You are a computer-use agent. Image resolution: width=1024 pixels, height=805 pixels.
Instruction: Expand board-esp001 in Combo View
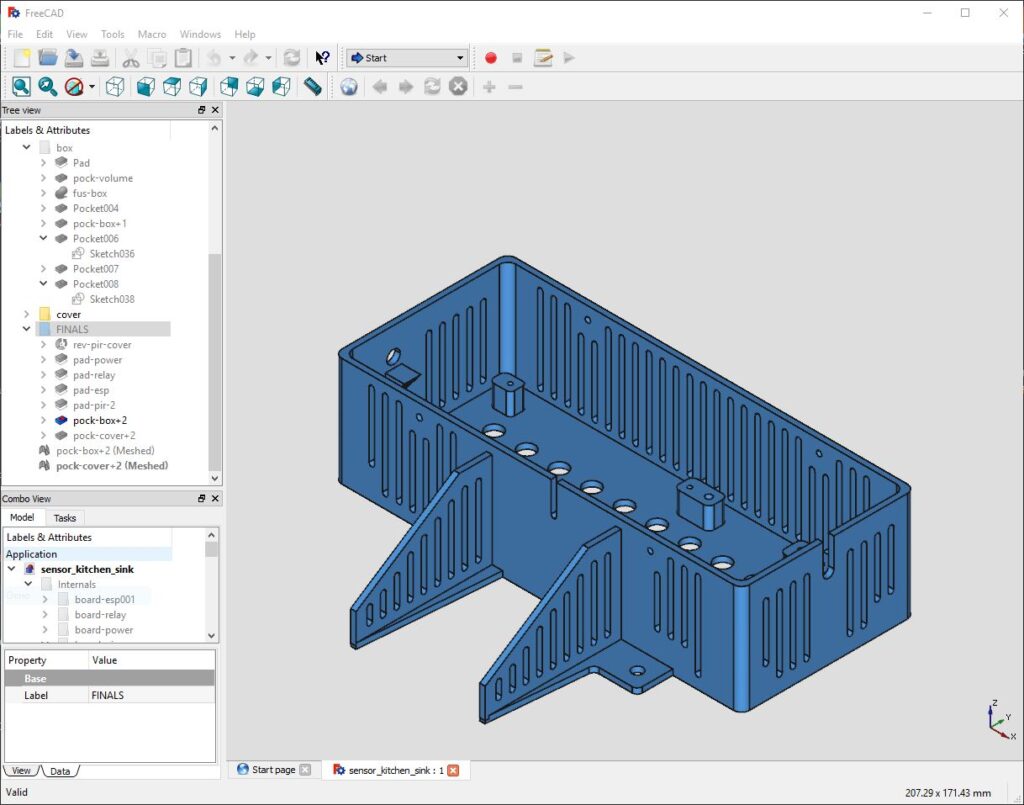(44, 599)
